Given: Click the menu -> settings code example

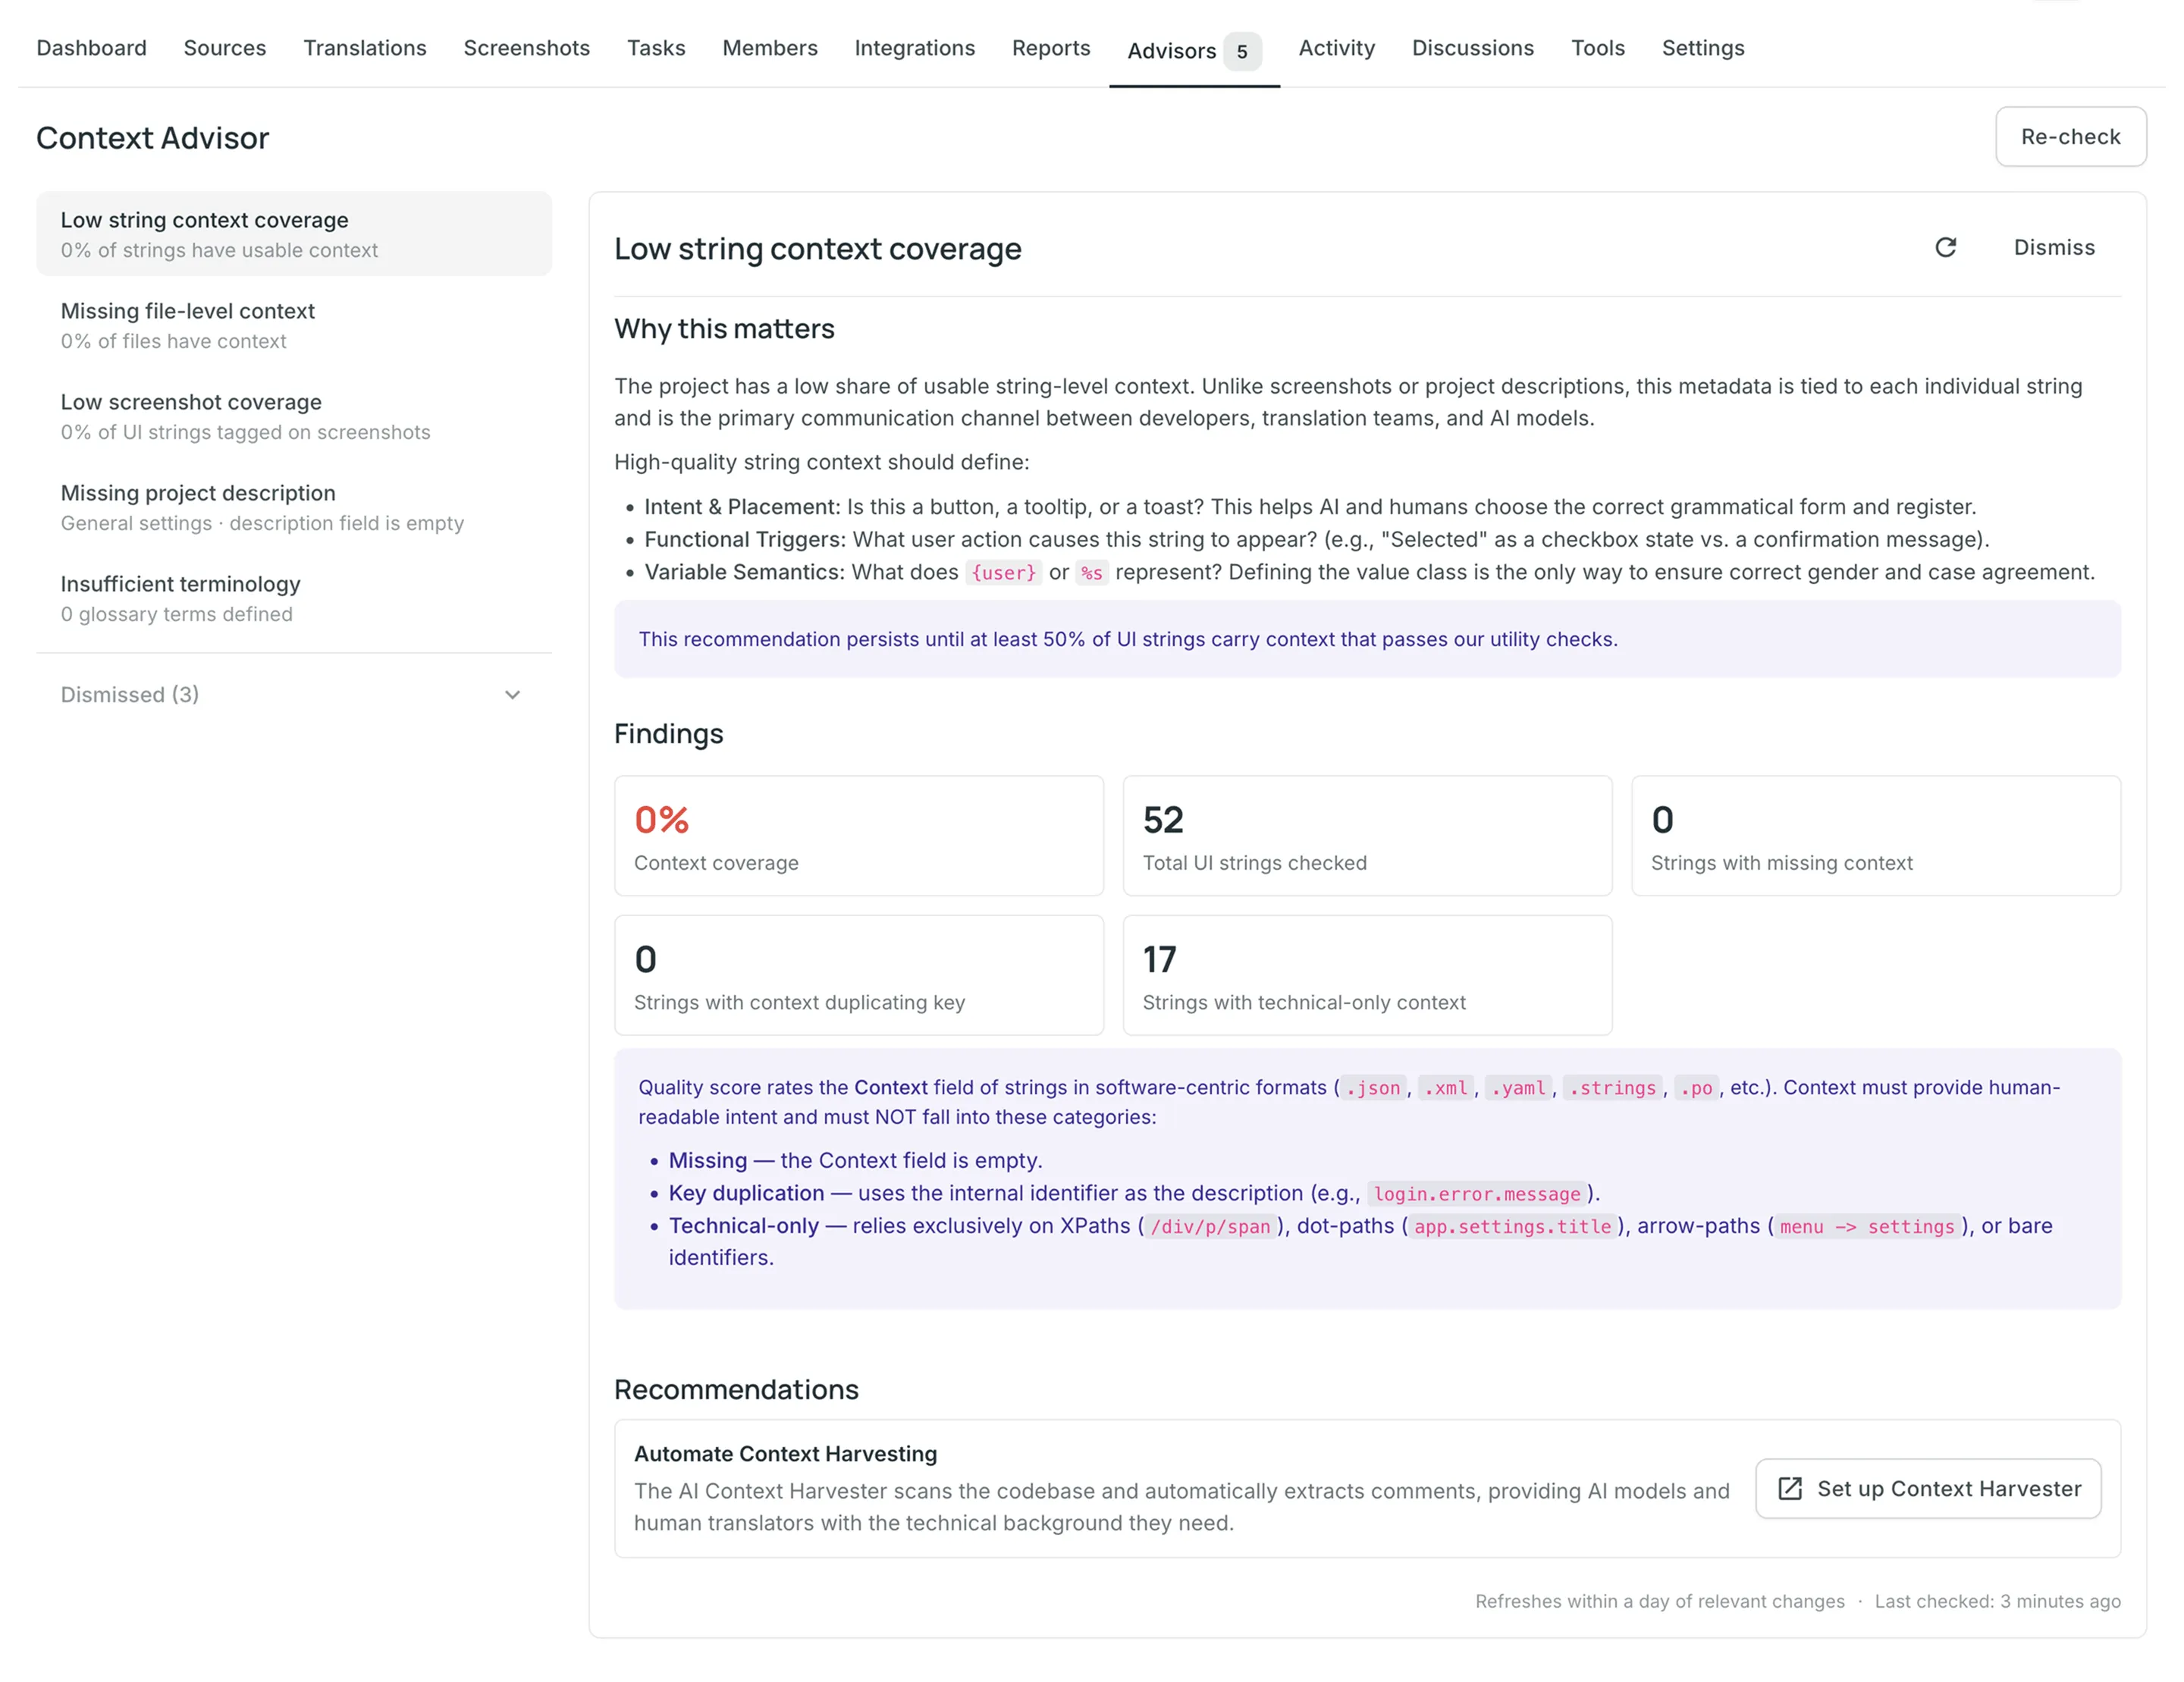Looking at the screenshot, I should coord(1867,1227).
